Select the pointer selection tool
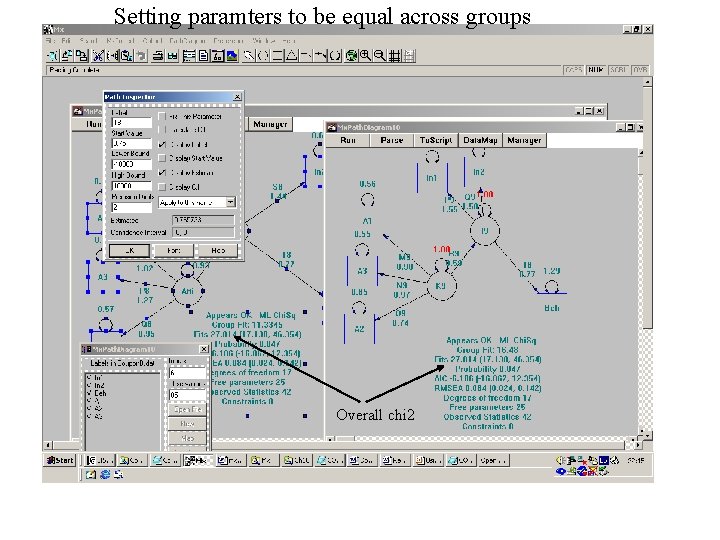Viewport: 720px width, 540px height. point(248,56)
